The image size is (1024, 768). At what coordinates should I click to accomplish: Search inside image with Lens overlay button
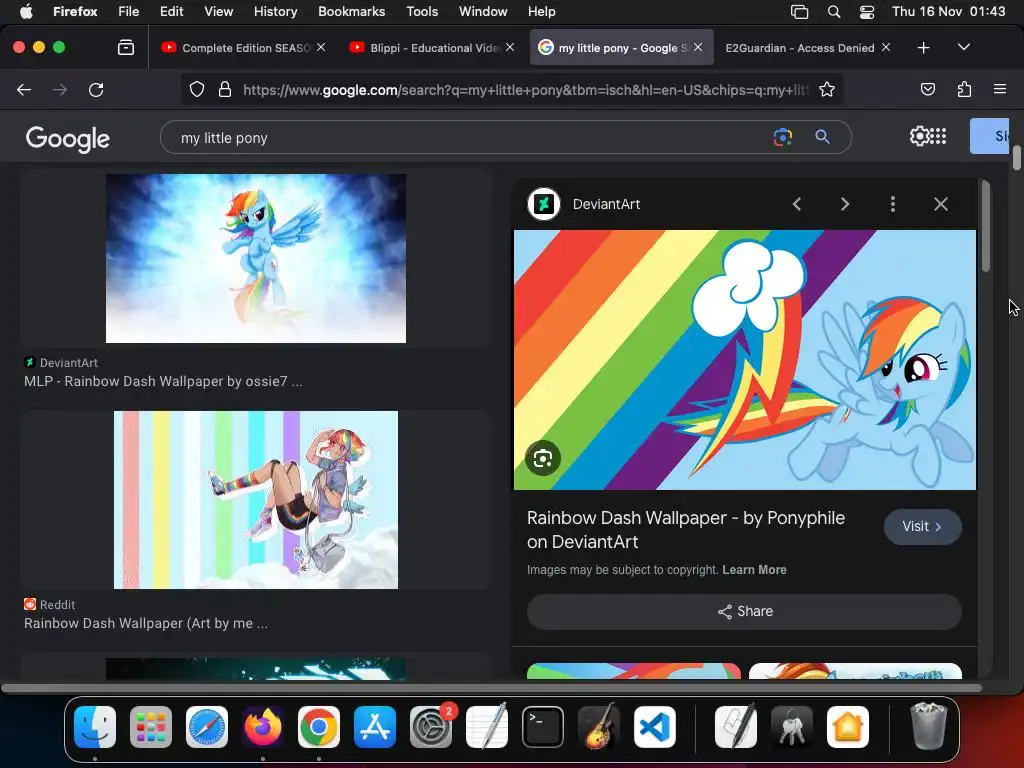click(543, 458)
